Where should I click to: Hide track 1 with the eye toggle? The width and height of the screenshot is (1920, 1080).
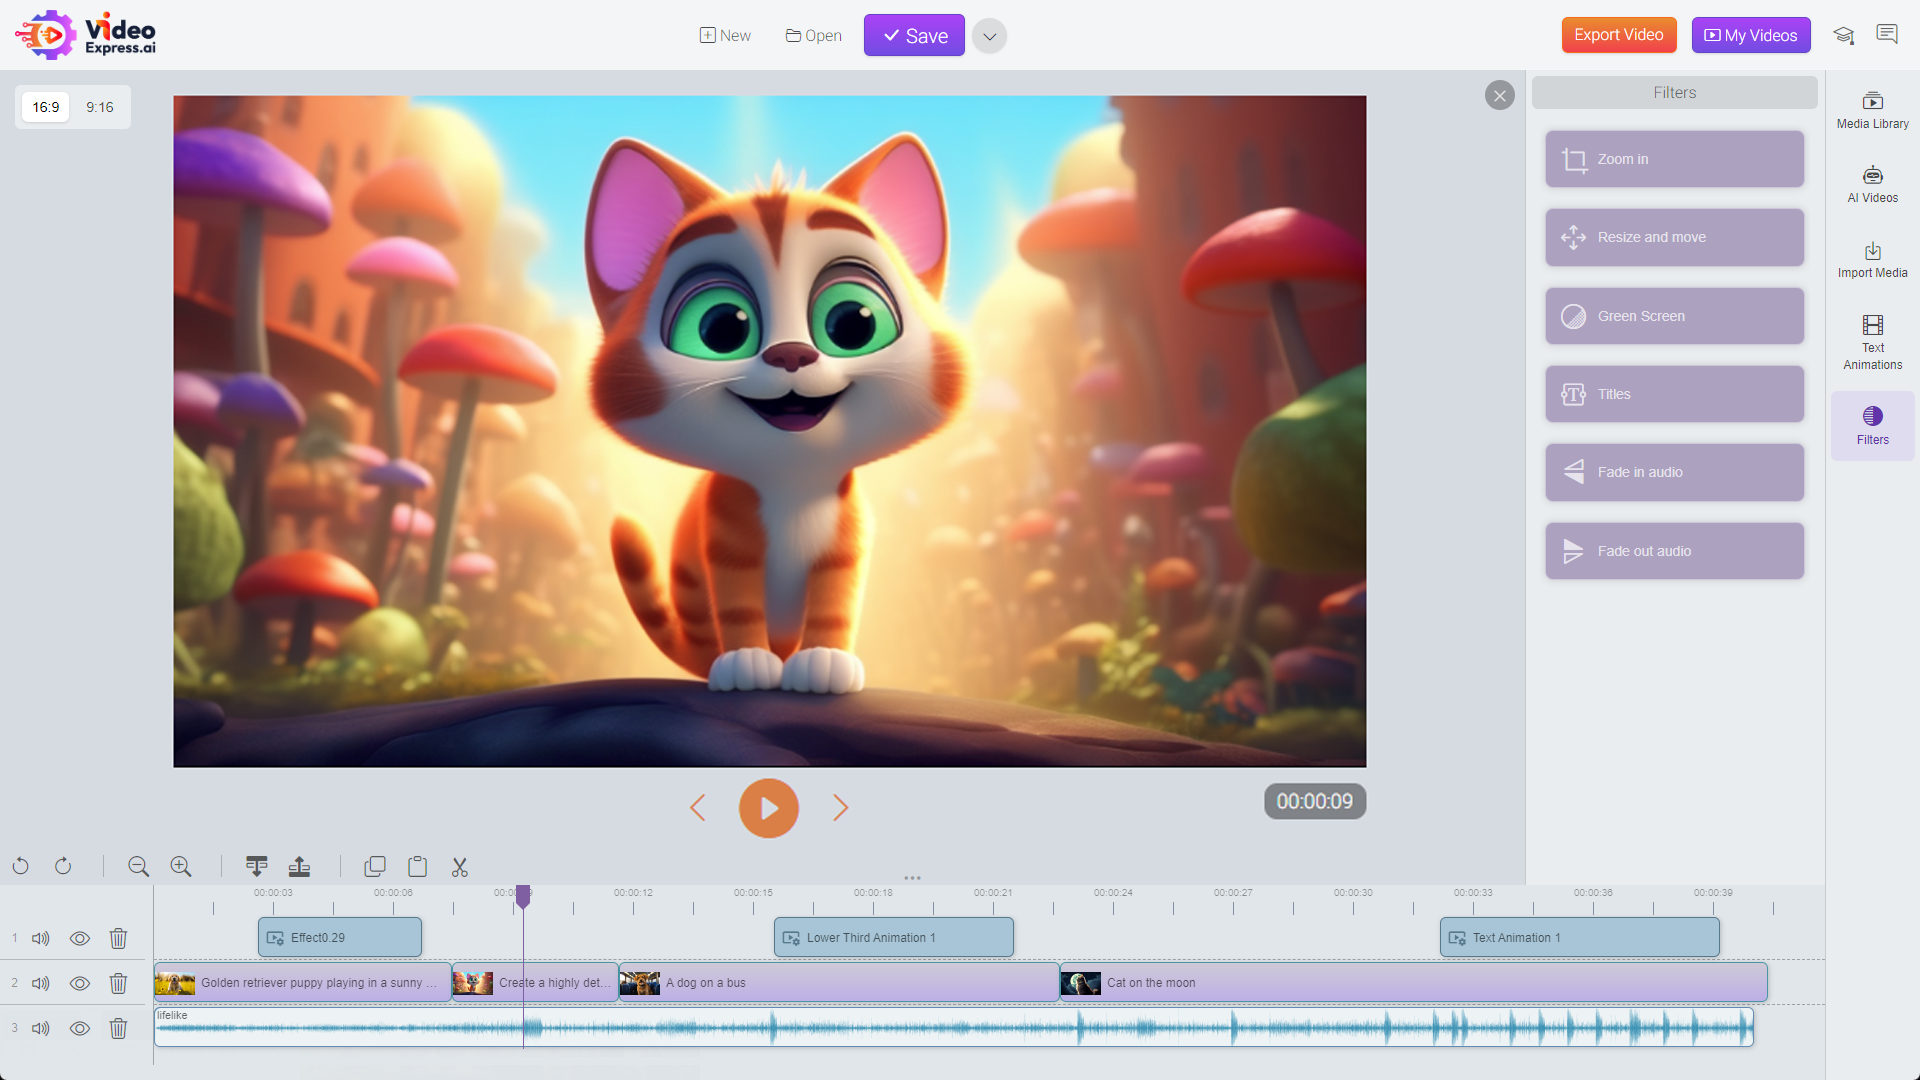click(79, 938)
